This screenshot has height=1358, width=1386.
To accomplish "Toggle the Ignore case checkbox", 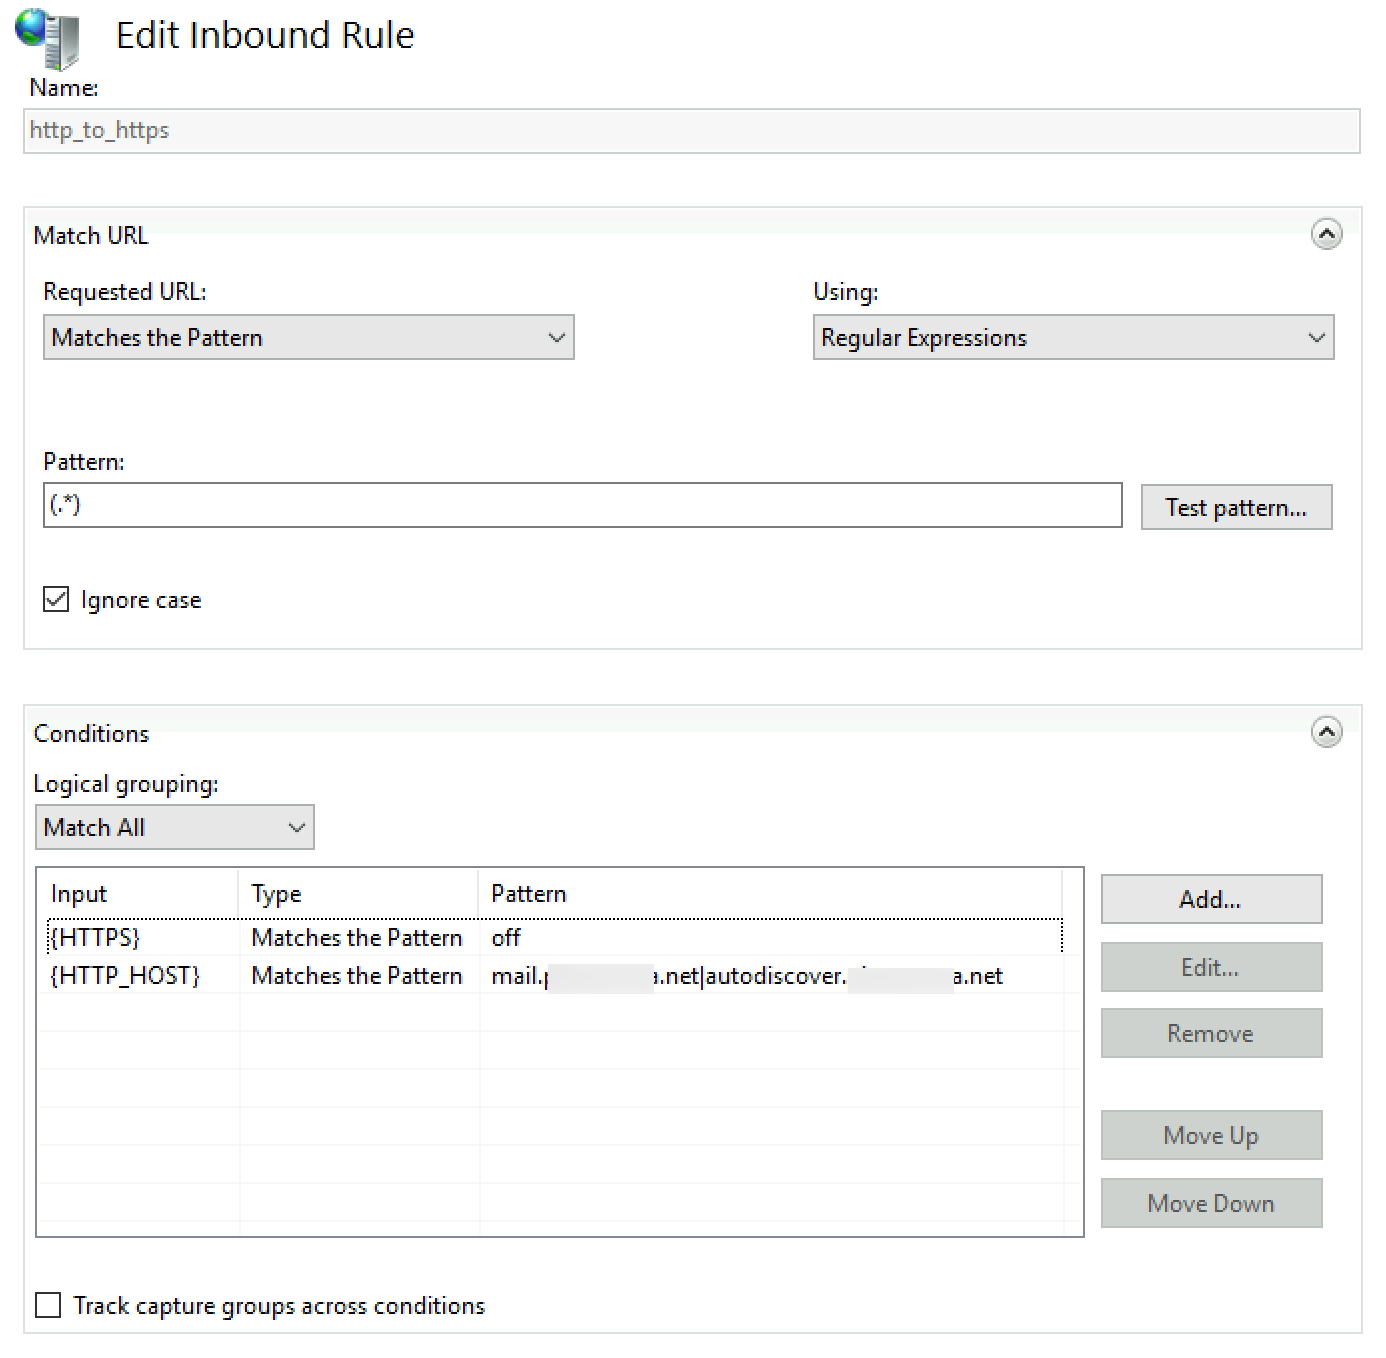I will [56, 600].
